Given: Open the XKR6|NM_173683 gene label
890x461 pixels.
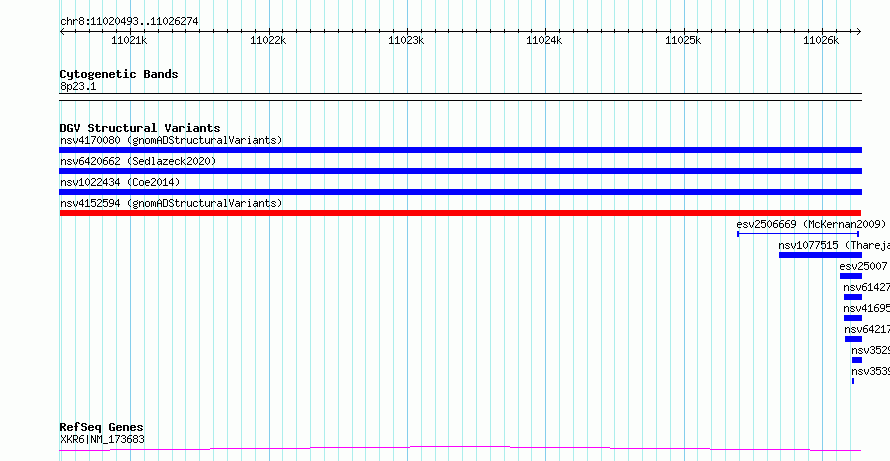Looking at the screenshot, I should pos(102,439).
